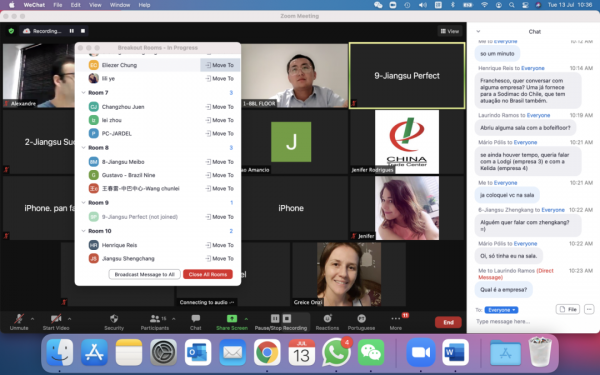This screenshot has height=375, width=600.
Task: Click the Chat bubble toolbar icon
Action: coord(196,318)
